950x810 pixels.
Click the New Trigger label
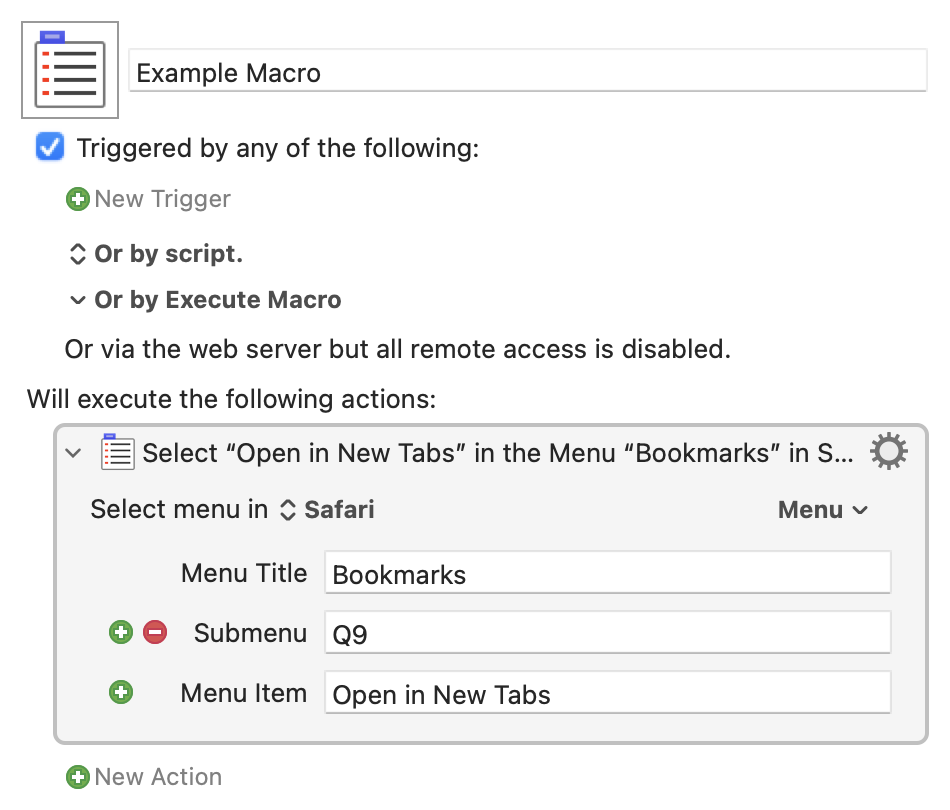coord(162,199)
